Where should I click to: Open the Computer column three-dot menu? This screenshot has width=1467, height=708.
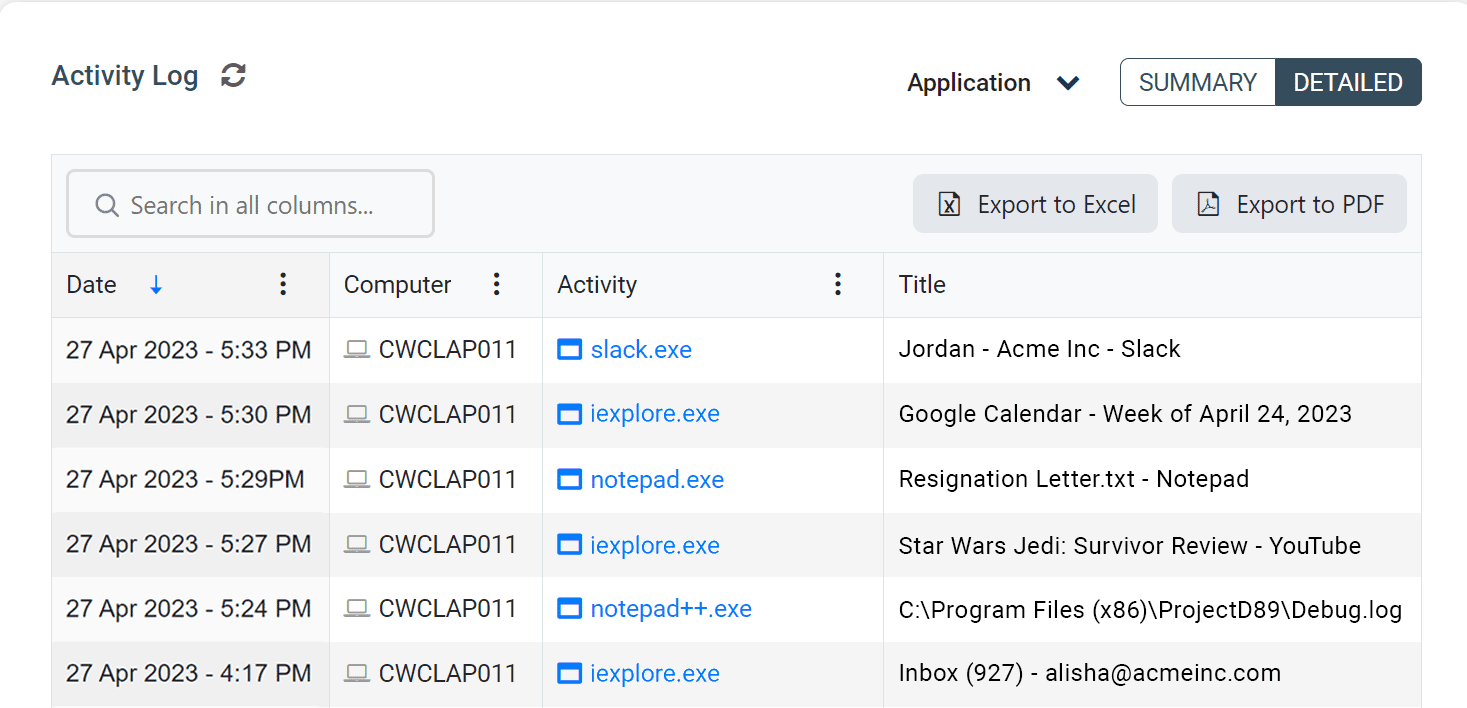tap(496, 285)
